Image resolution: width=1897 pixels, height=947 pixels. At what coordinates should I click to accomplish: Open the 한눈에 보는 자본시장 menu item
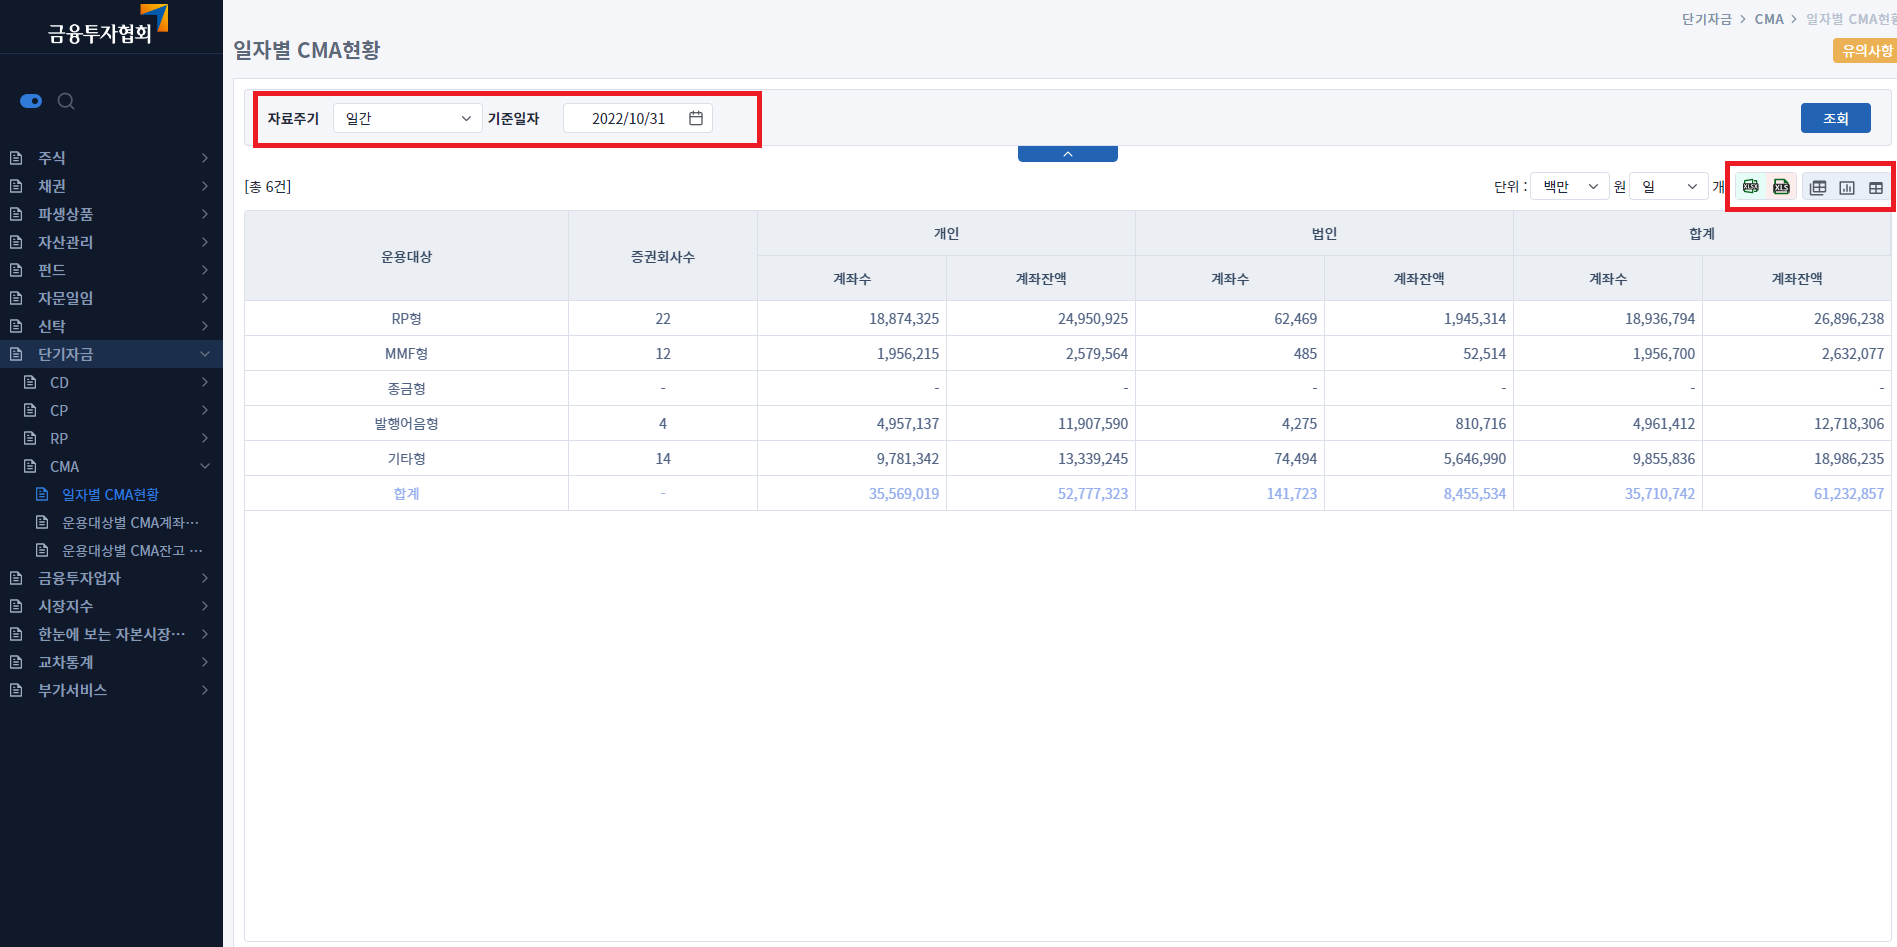coord(111,634)
